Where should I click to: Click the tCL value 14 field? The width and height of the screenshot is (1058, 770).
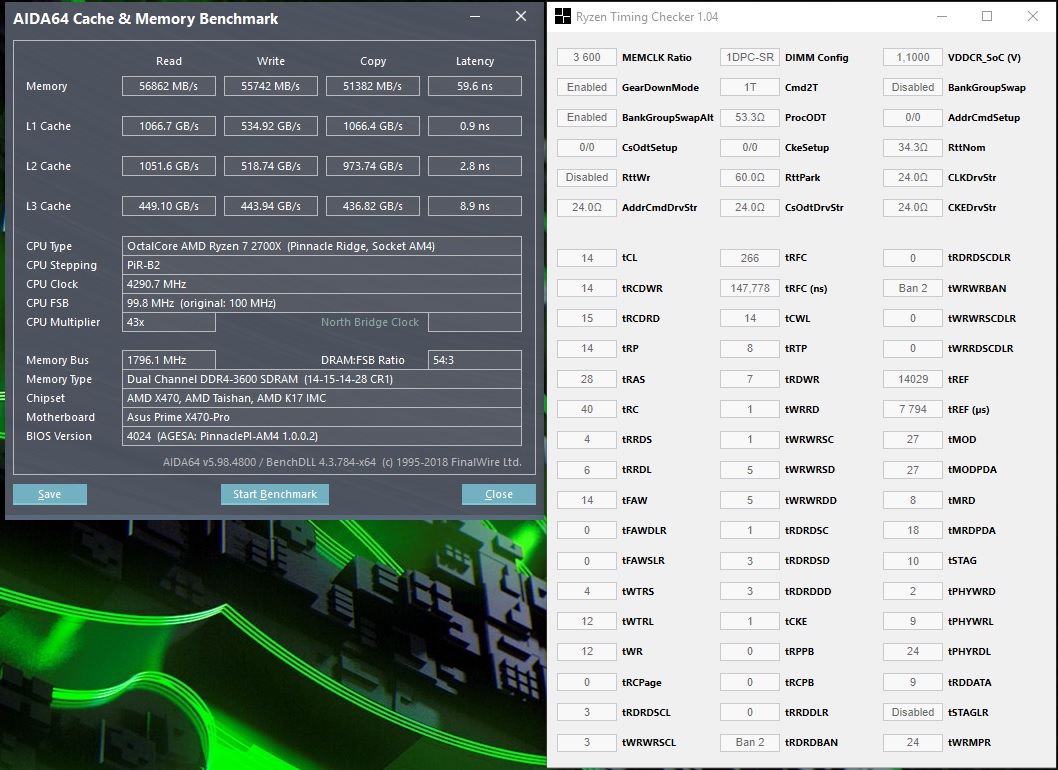click(586, 258)
